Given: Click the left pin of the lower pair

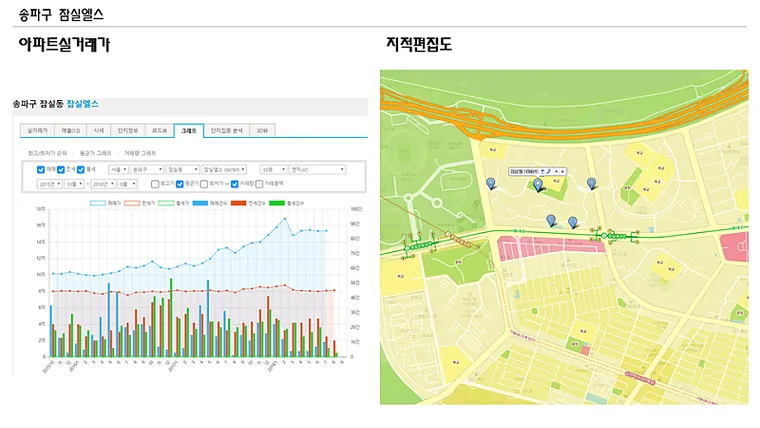Looking at the screenshot, I should tap(551, 221).
